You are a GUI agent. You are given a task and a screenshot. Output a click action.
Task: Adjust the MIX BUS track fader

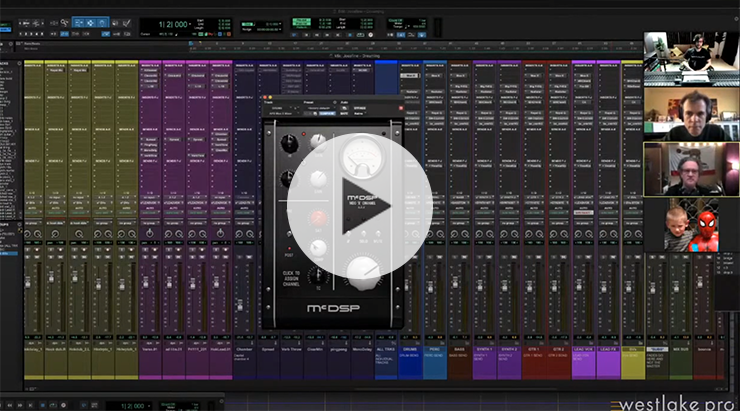click(676, 286)
